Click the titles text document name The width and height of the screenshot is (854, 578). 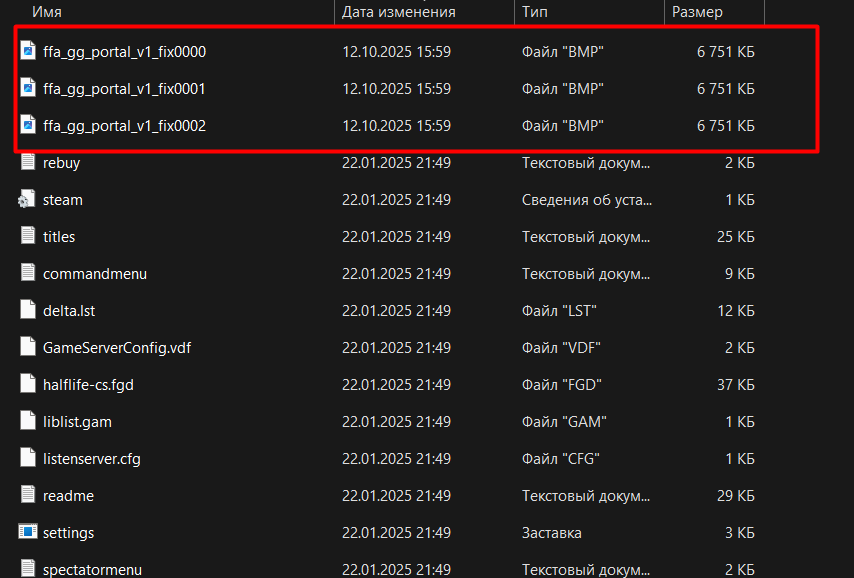click(59, 237)
